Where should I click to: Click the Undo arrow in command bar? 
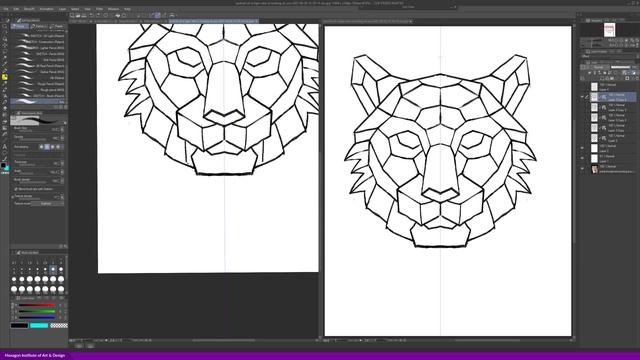point(91,15)
